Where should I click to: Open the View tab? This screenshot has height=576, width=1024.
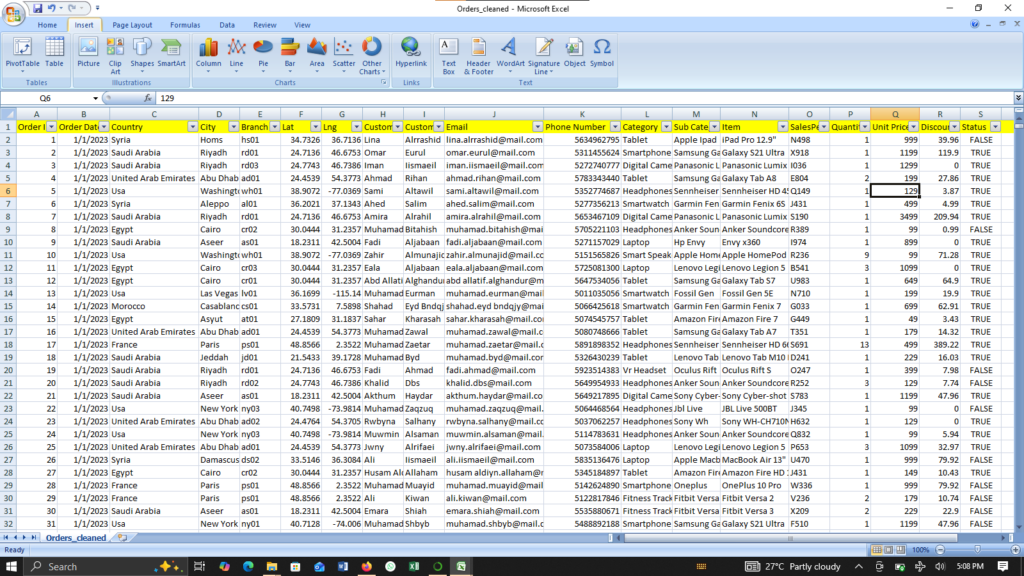click(x=302, y=25)
